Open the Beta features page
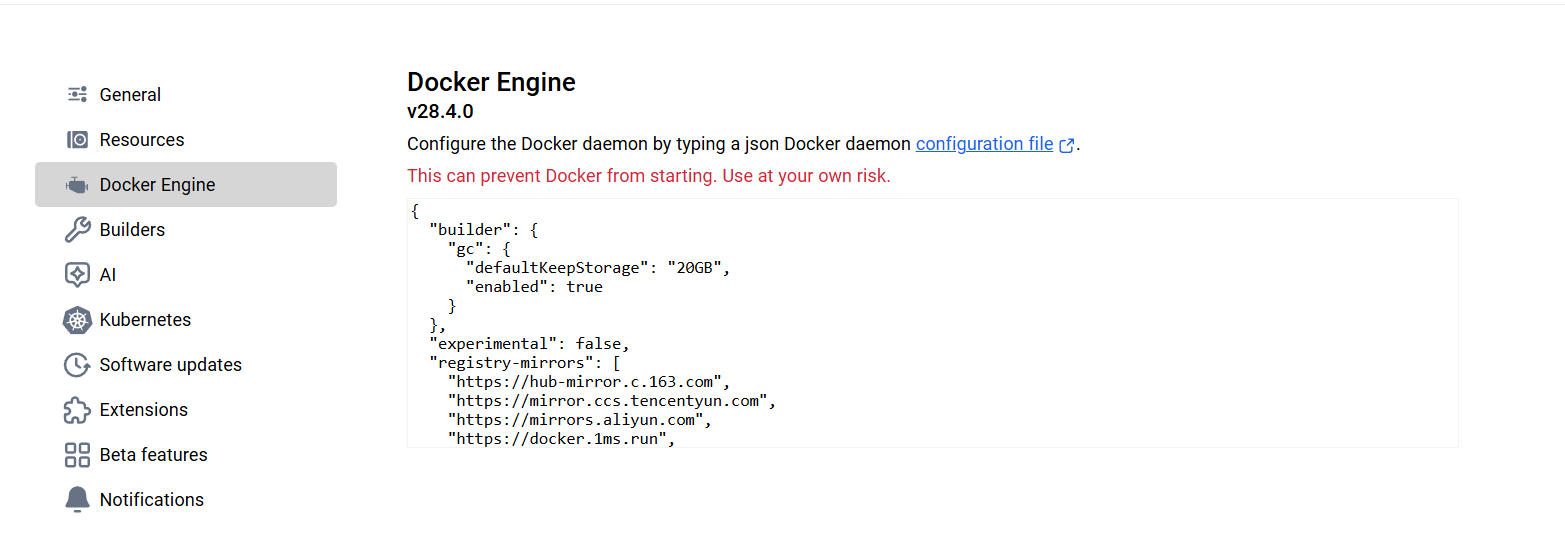The image size is (1565, 545). coord(153,455)
